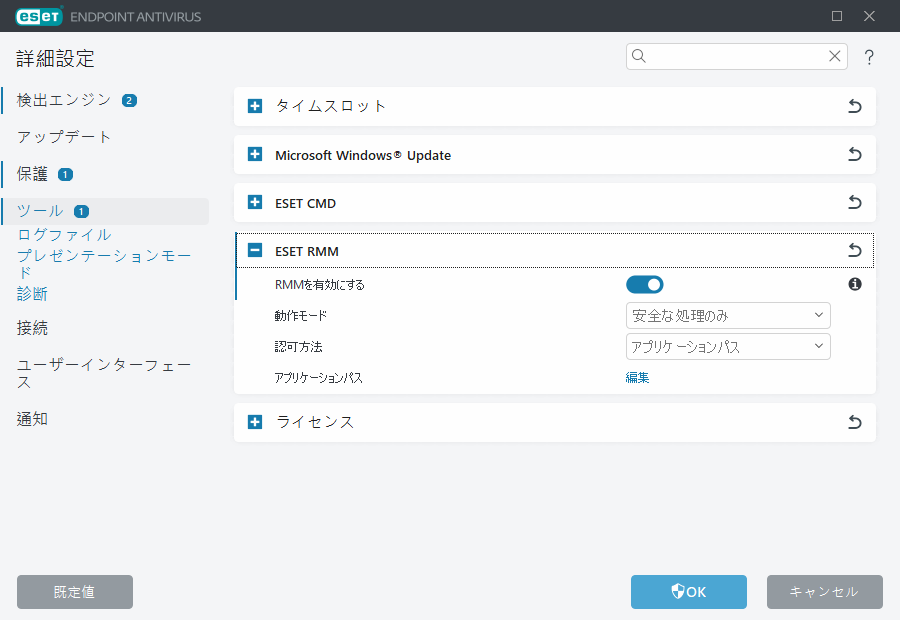Open the 認可方法 dropdown
900x620 pixels.
728,346
